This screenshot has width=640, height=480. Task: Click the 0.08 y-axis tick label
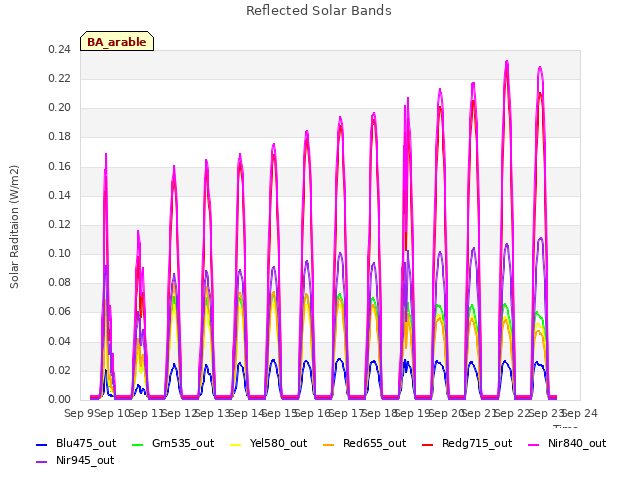59,282
